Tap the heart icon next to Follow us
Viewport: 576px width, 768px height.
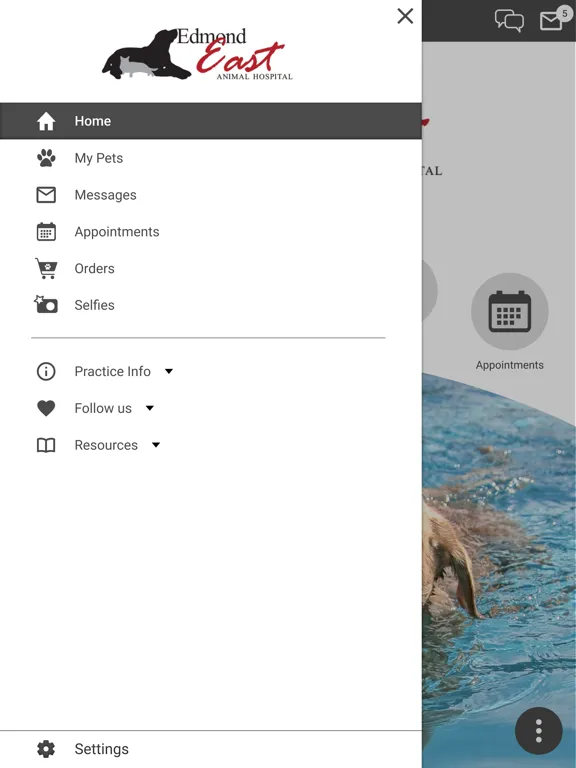coord(46,408)
